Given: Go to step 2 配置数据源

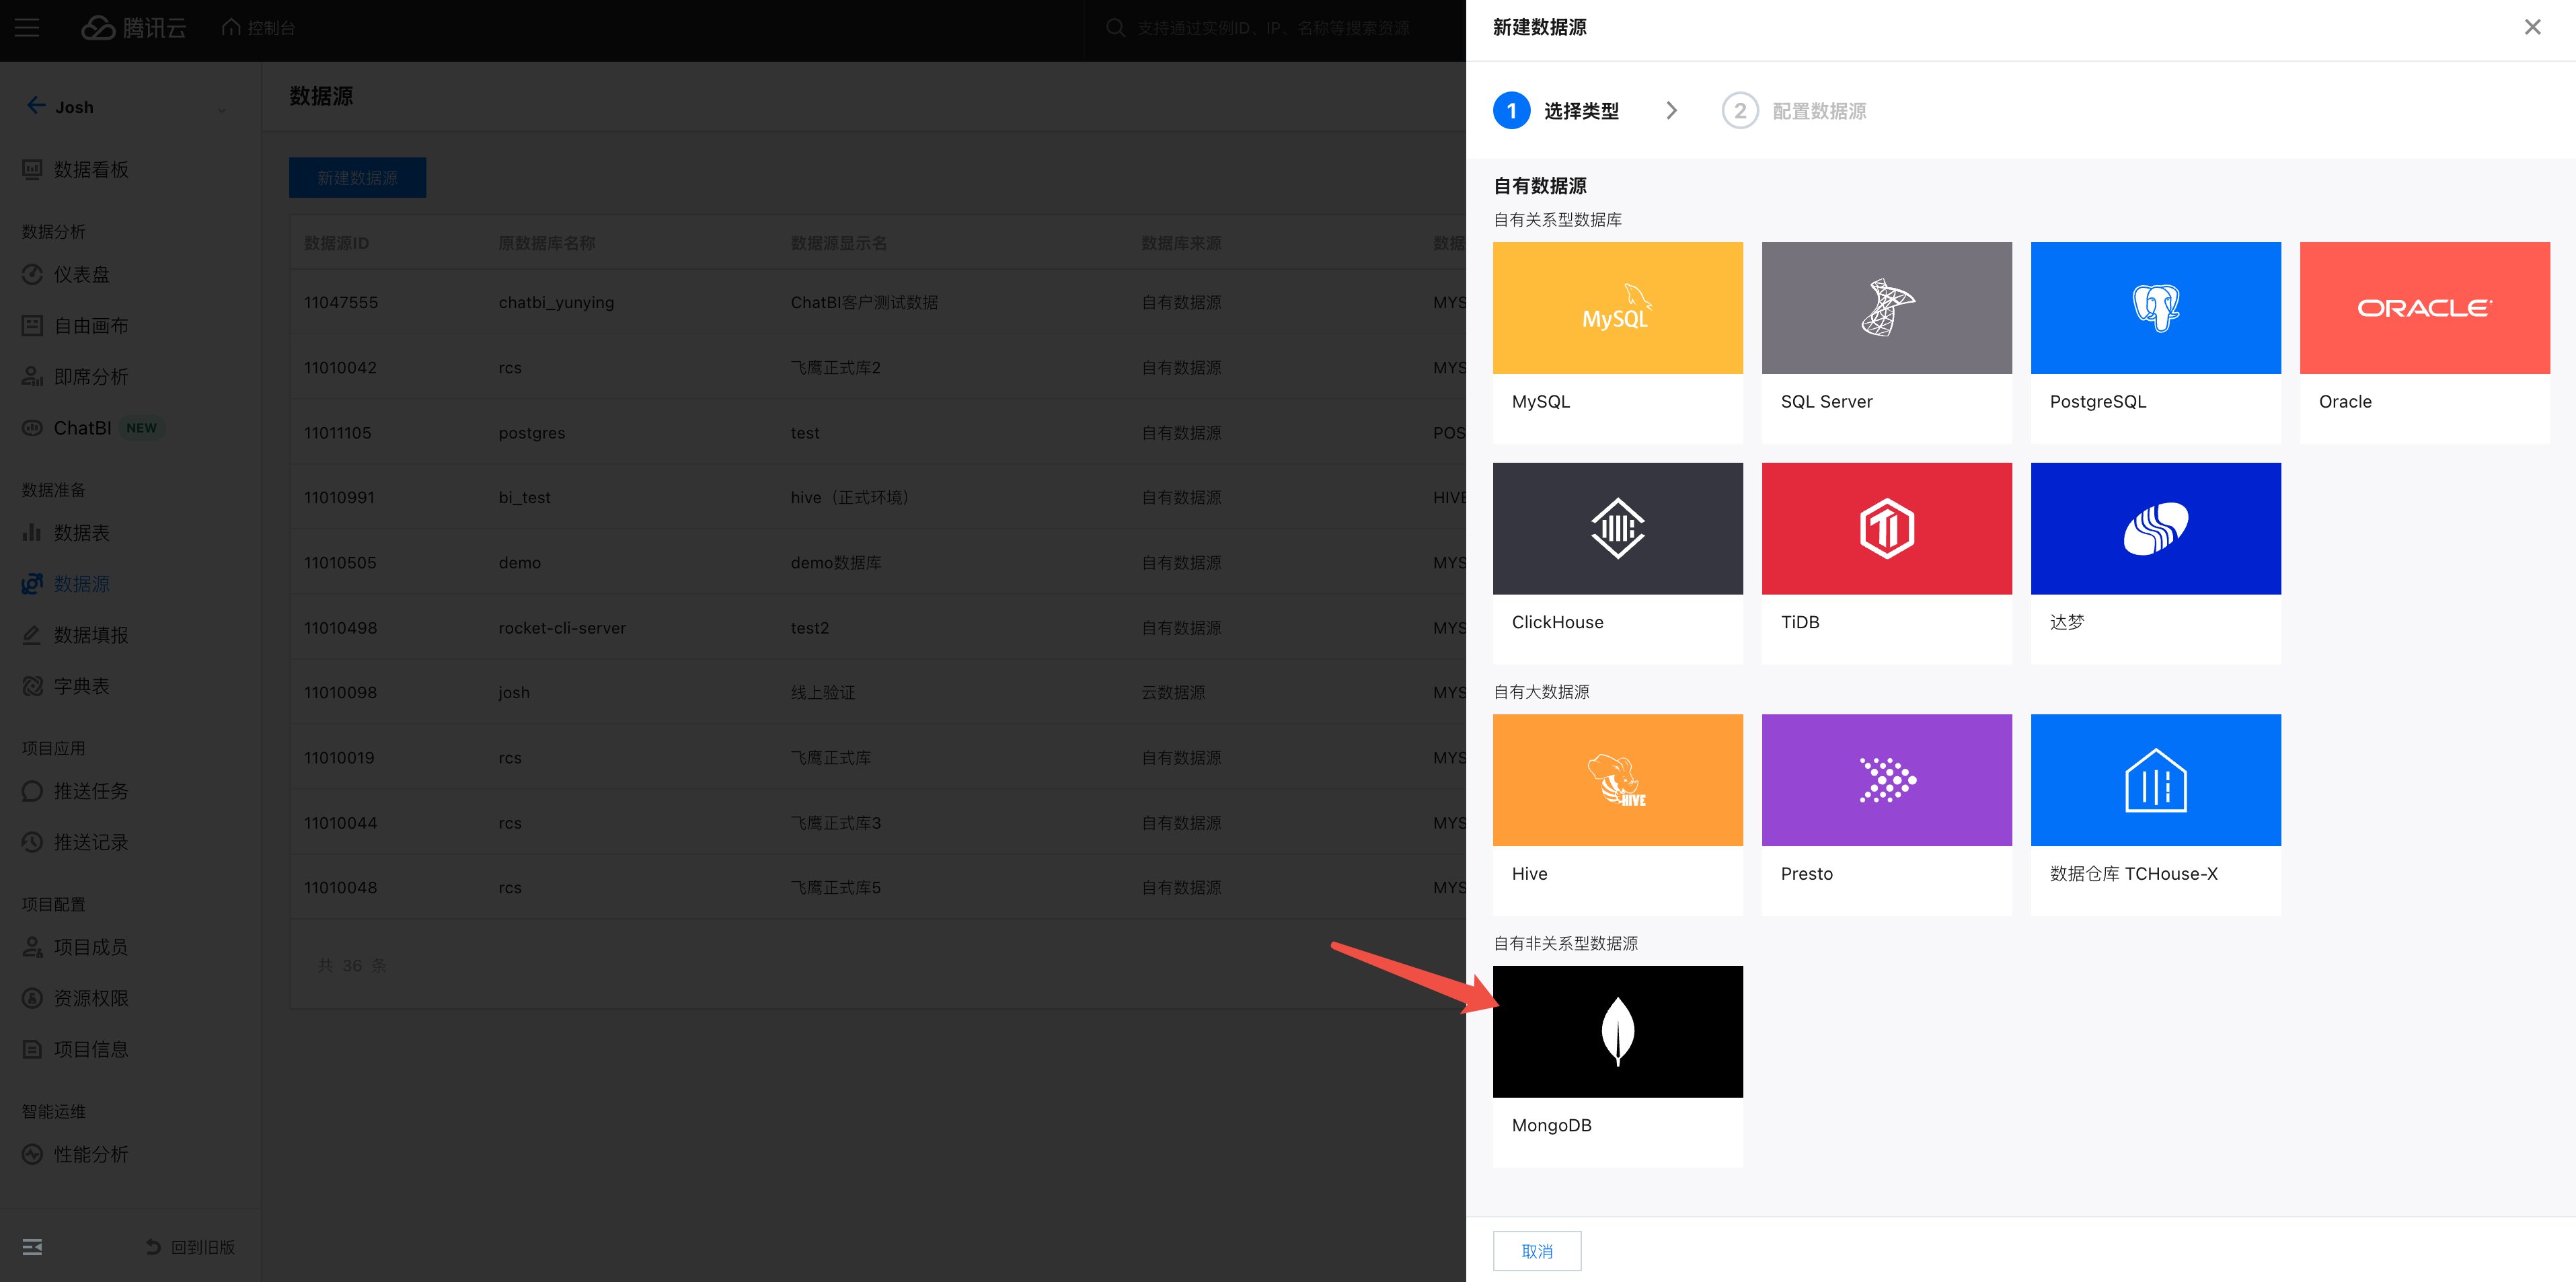Looking at the screenshot, I should click(1794, 111).
